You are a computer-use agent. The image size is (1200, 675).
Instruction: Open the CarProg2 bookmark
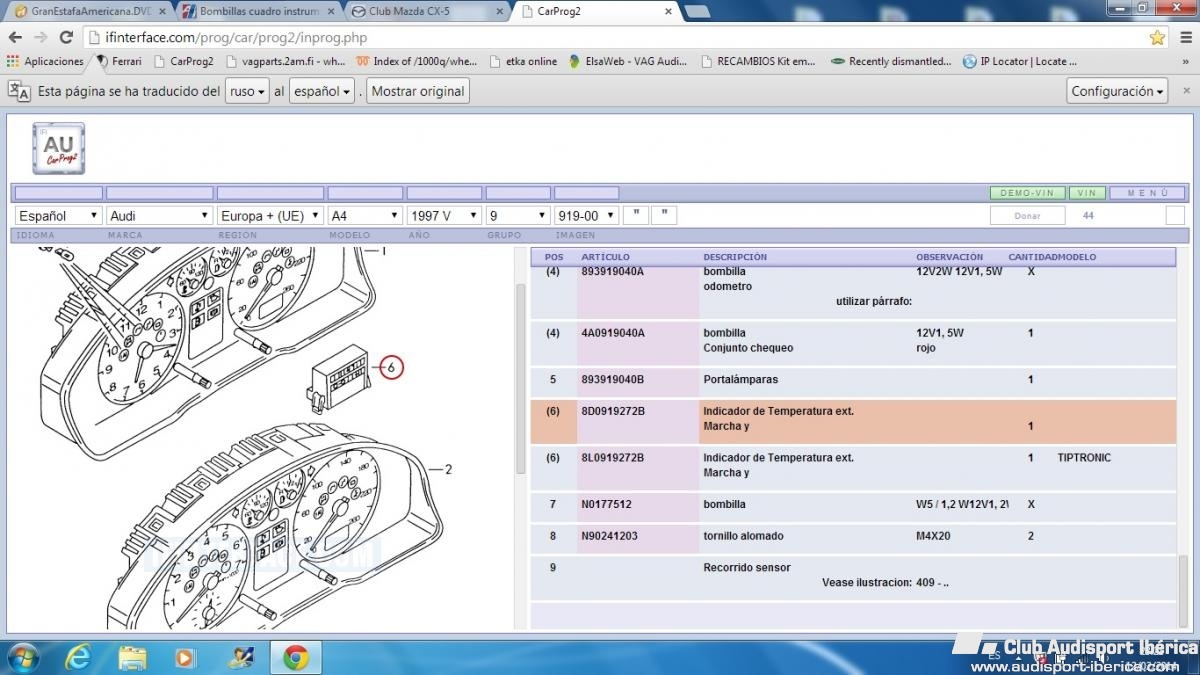point(184,61)
